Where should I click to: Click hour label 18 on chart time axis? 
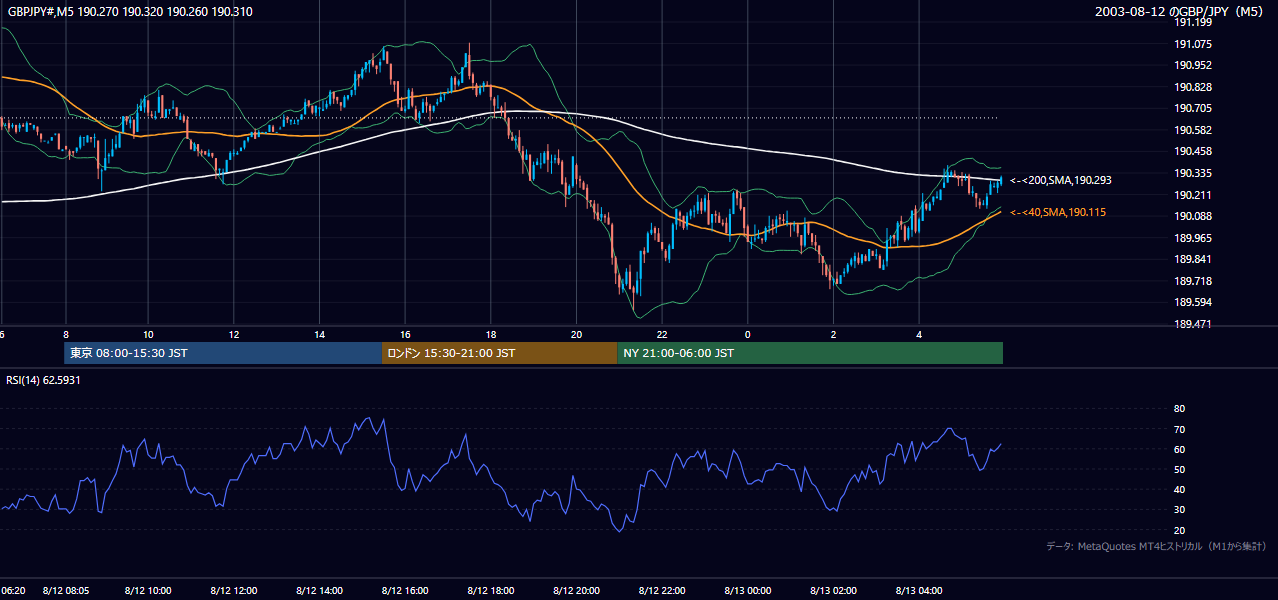[x=490, y=334]
